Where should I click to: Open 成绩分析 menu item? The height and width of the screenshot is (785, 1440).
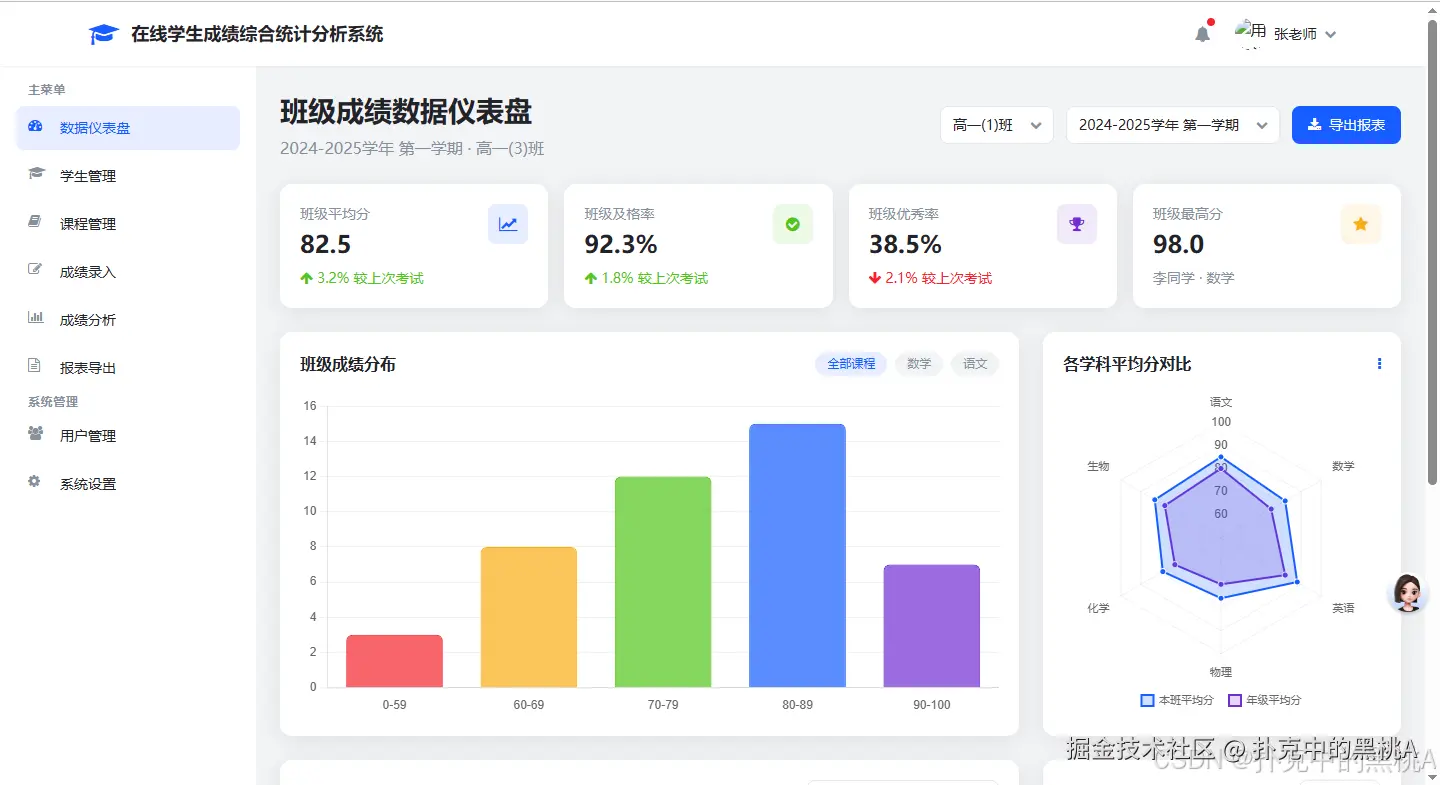128,320
